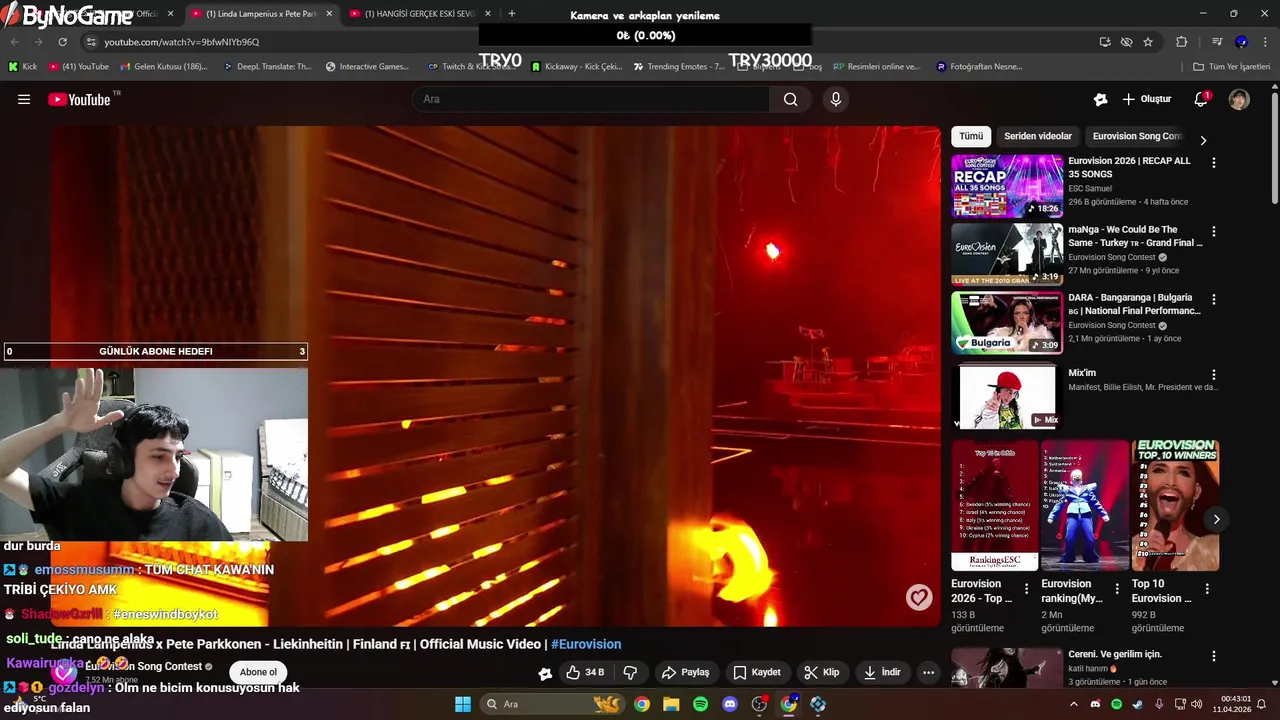Open the Twitch & Kick bookmark
The image size is (1280, 720).
pos(470,67)
